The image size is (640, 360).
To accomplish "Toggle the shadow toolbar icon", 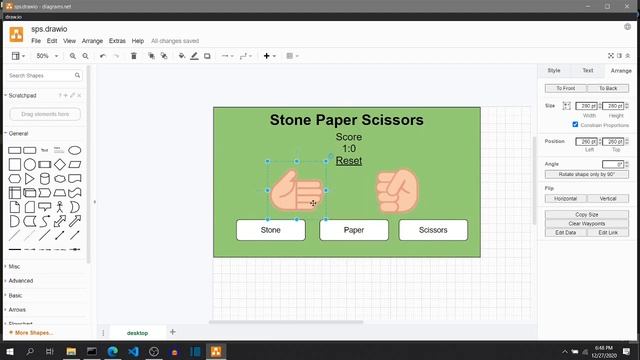I will tap(207, 56).
